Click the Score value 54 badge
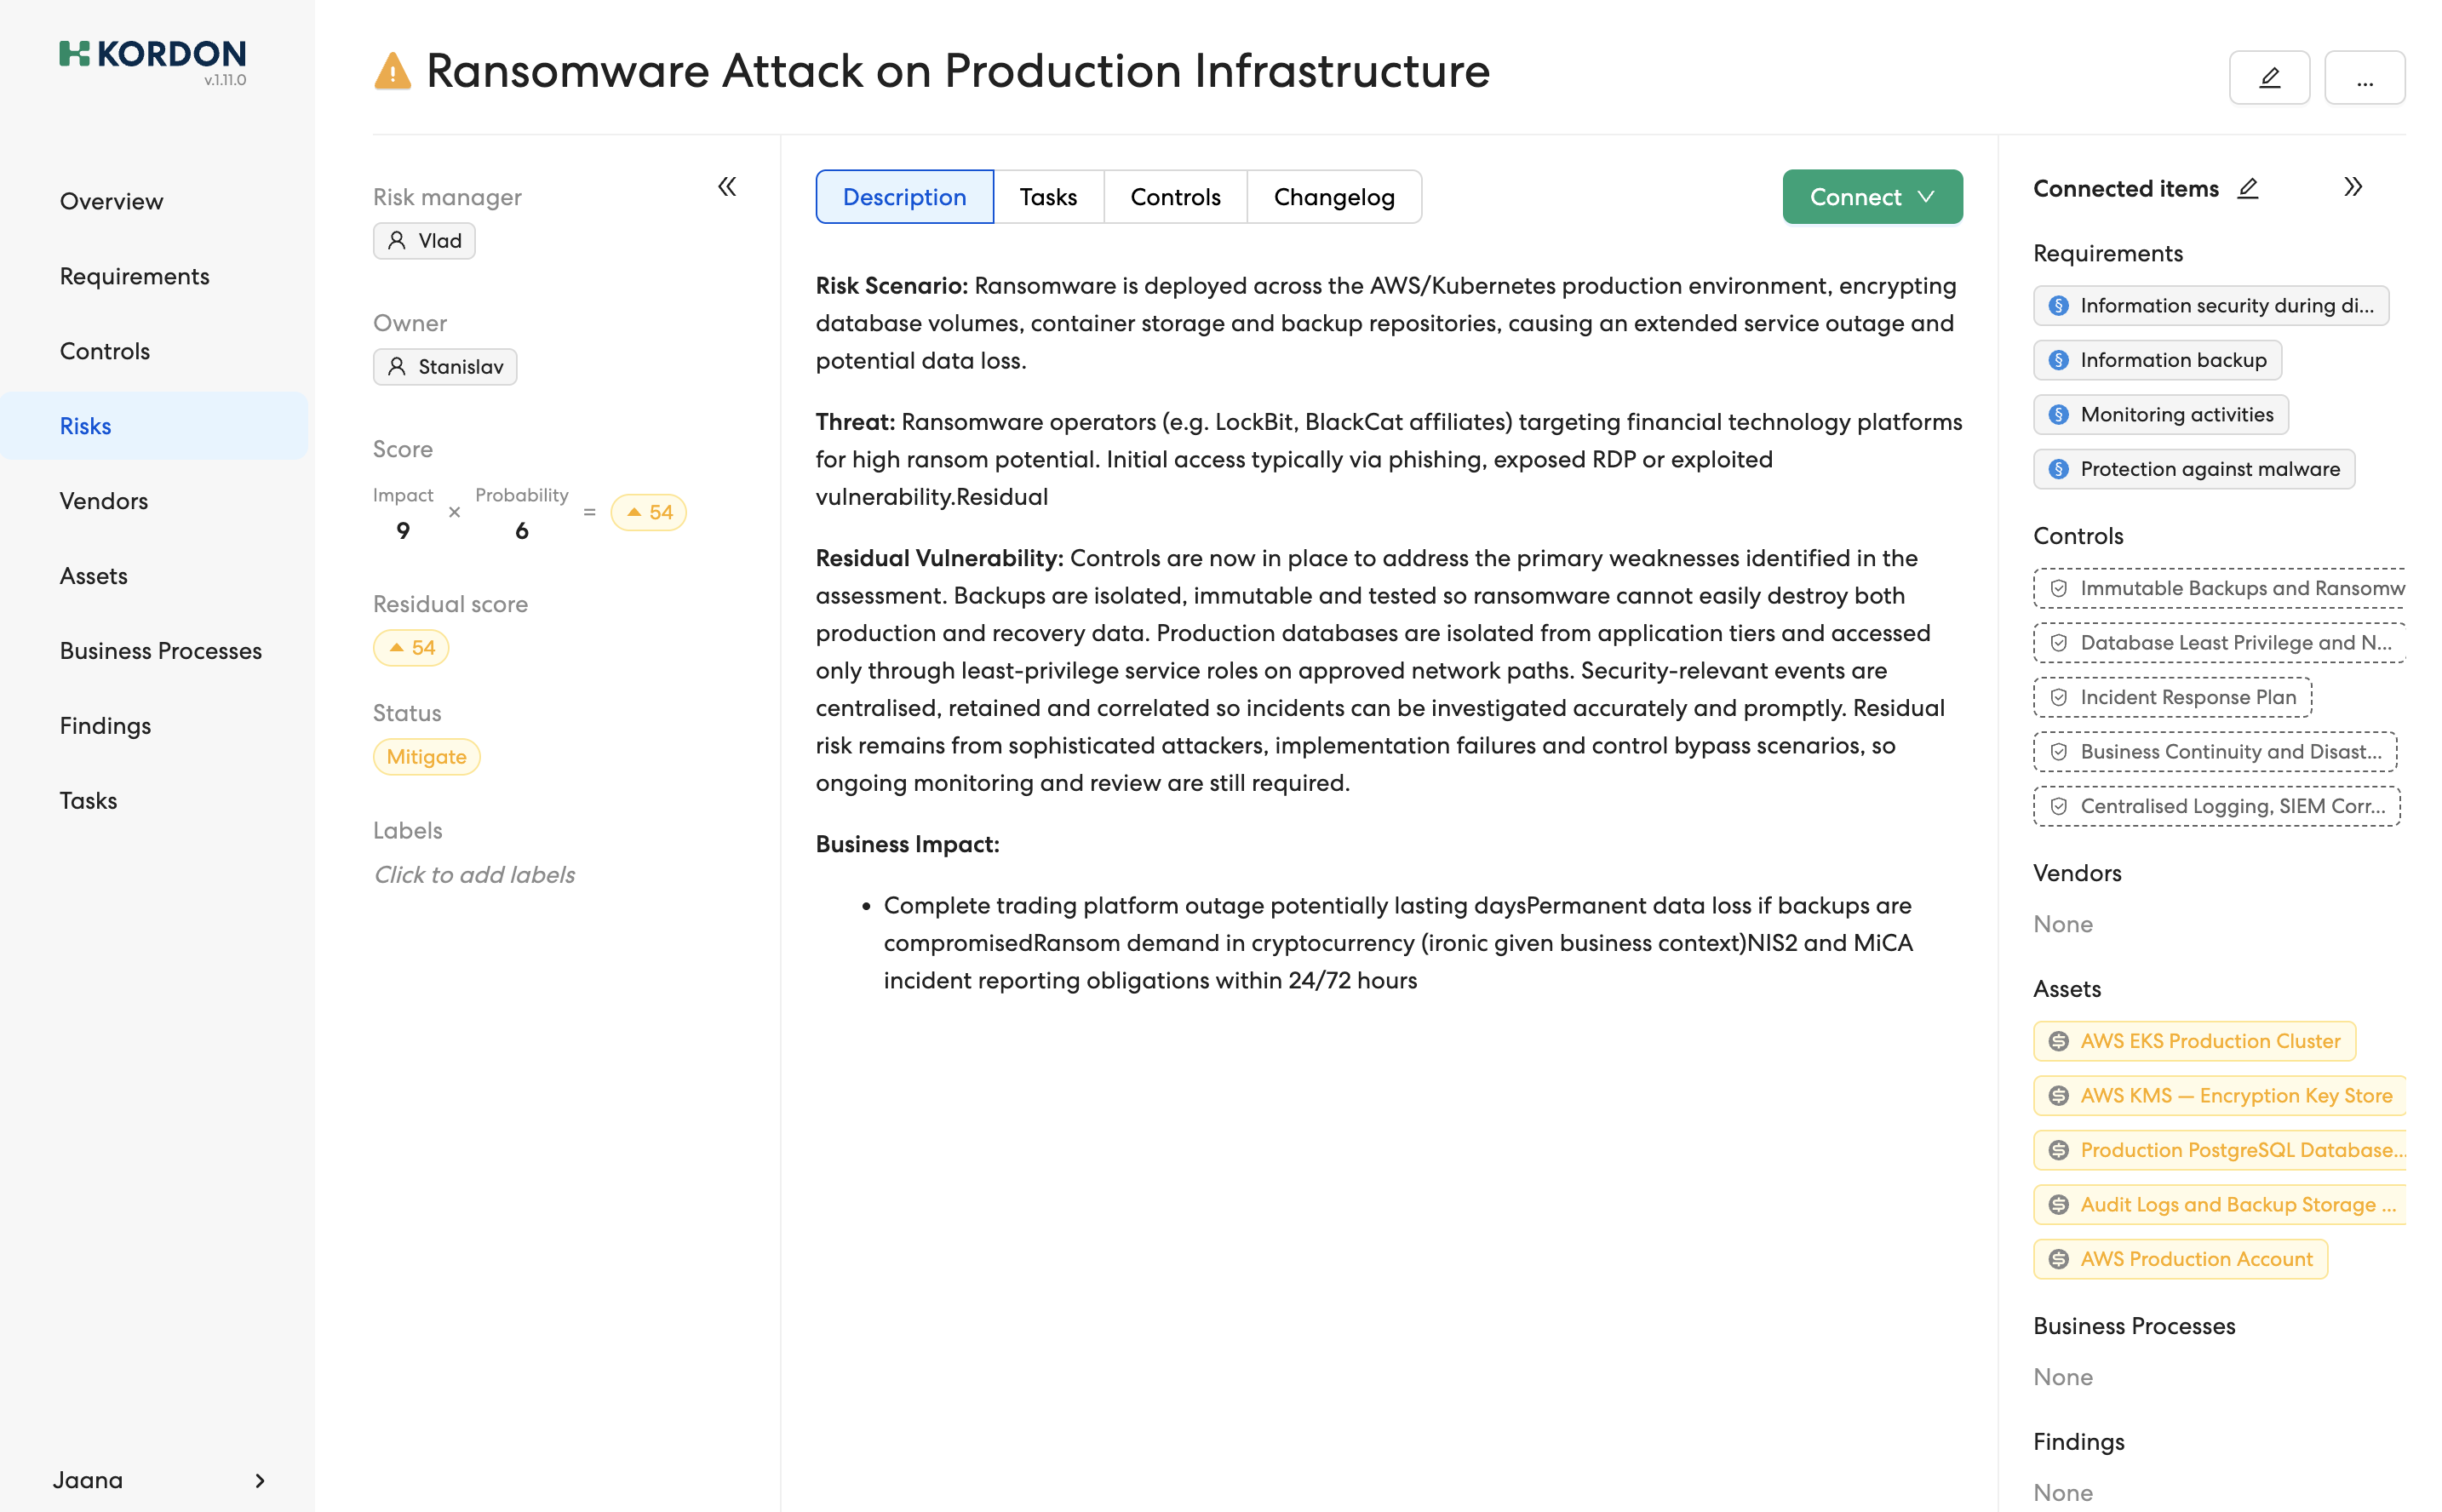This screenshot has height=1512, width=2442. (x=648, y=513)
